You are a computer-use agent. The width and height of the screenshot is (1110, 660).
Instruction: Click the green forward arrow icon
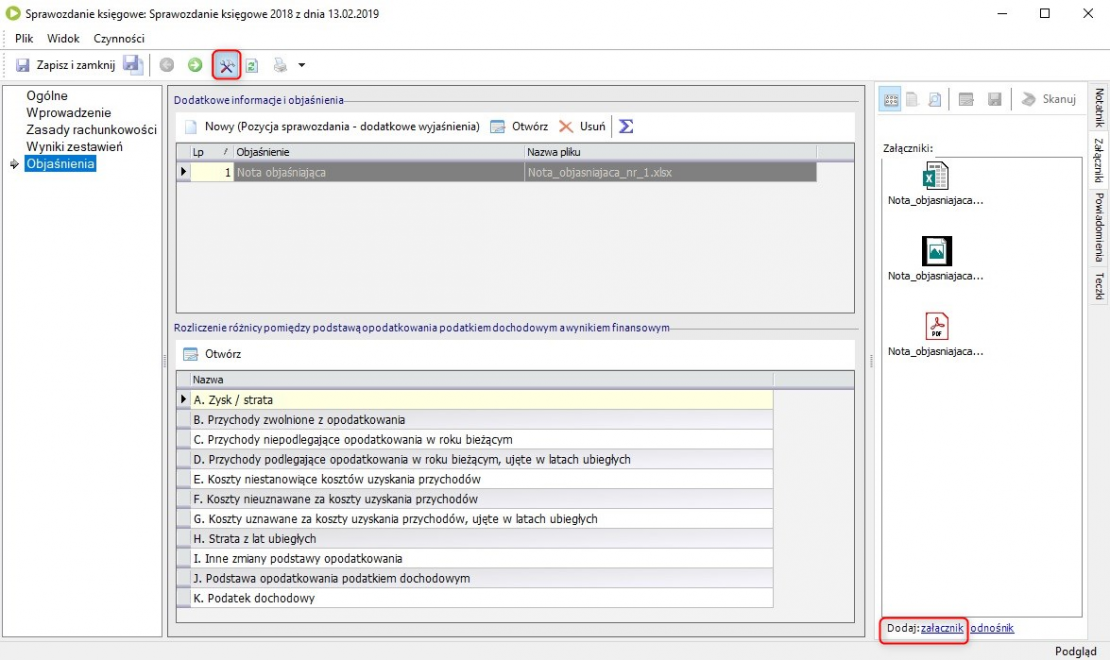click(195, 66)
